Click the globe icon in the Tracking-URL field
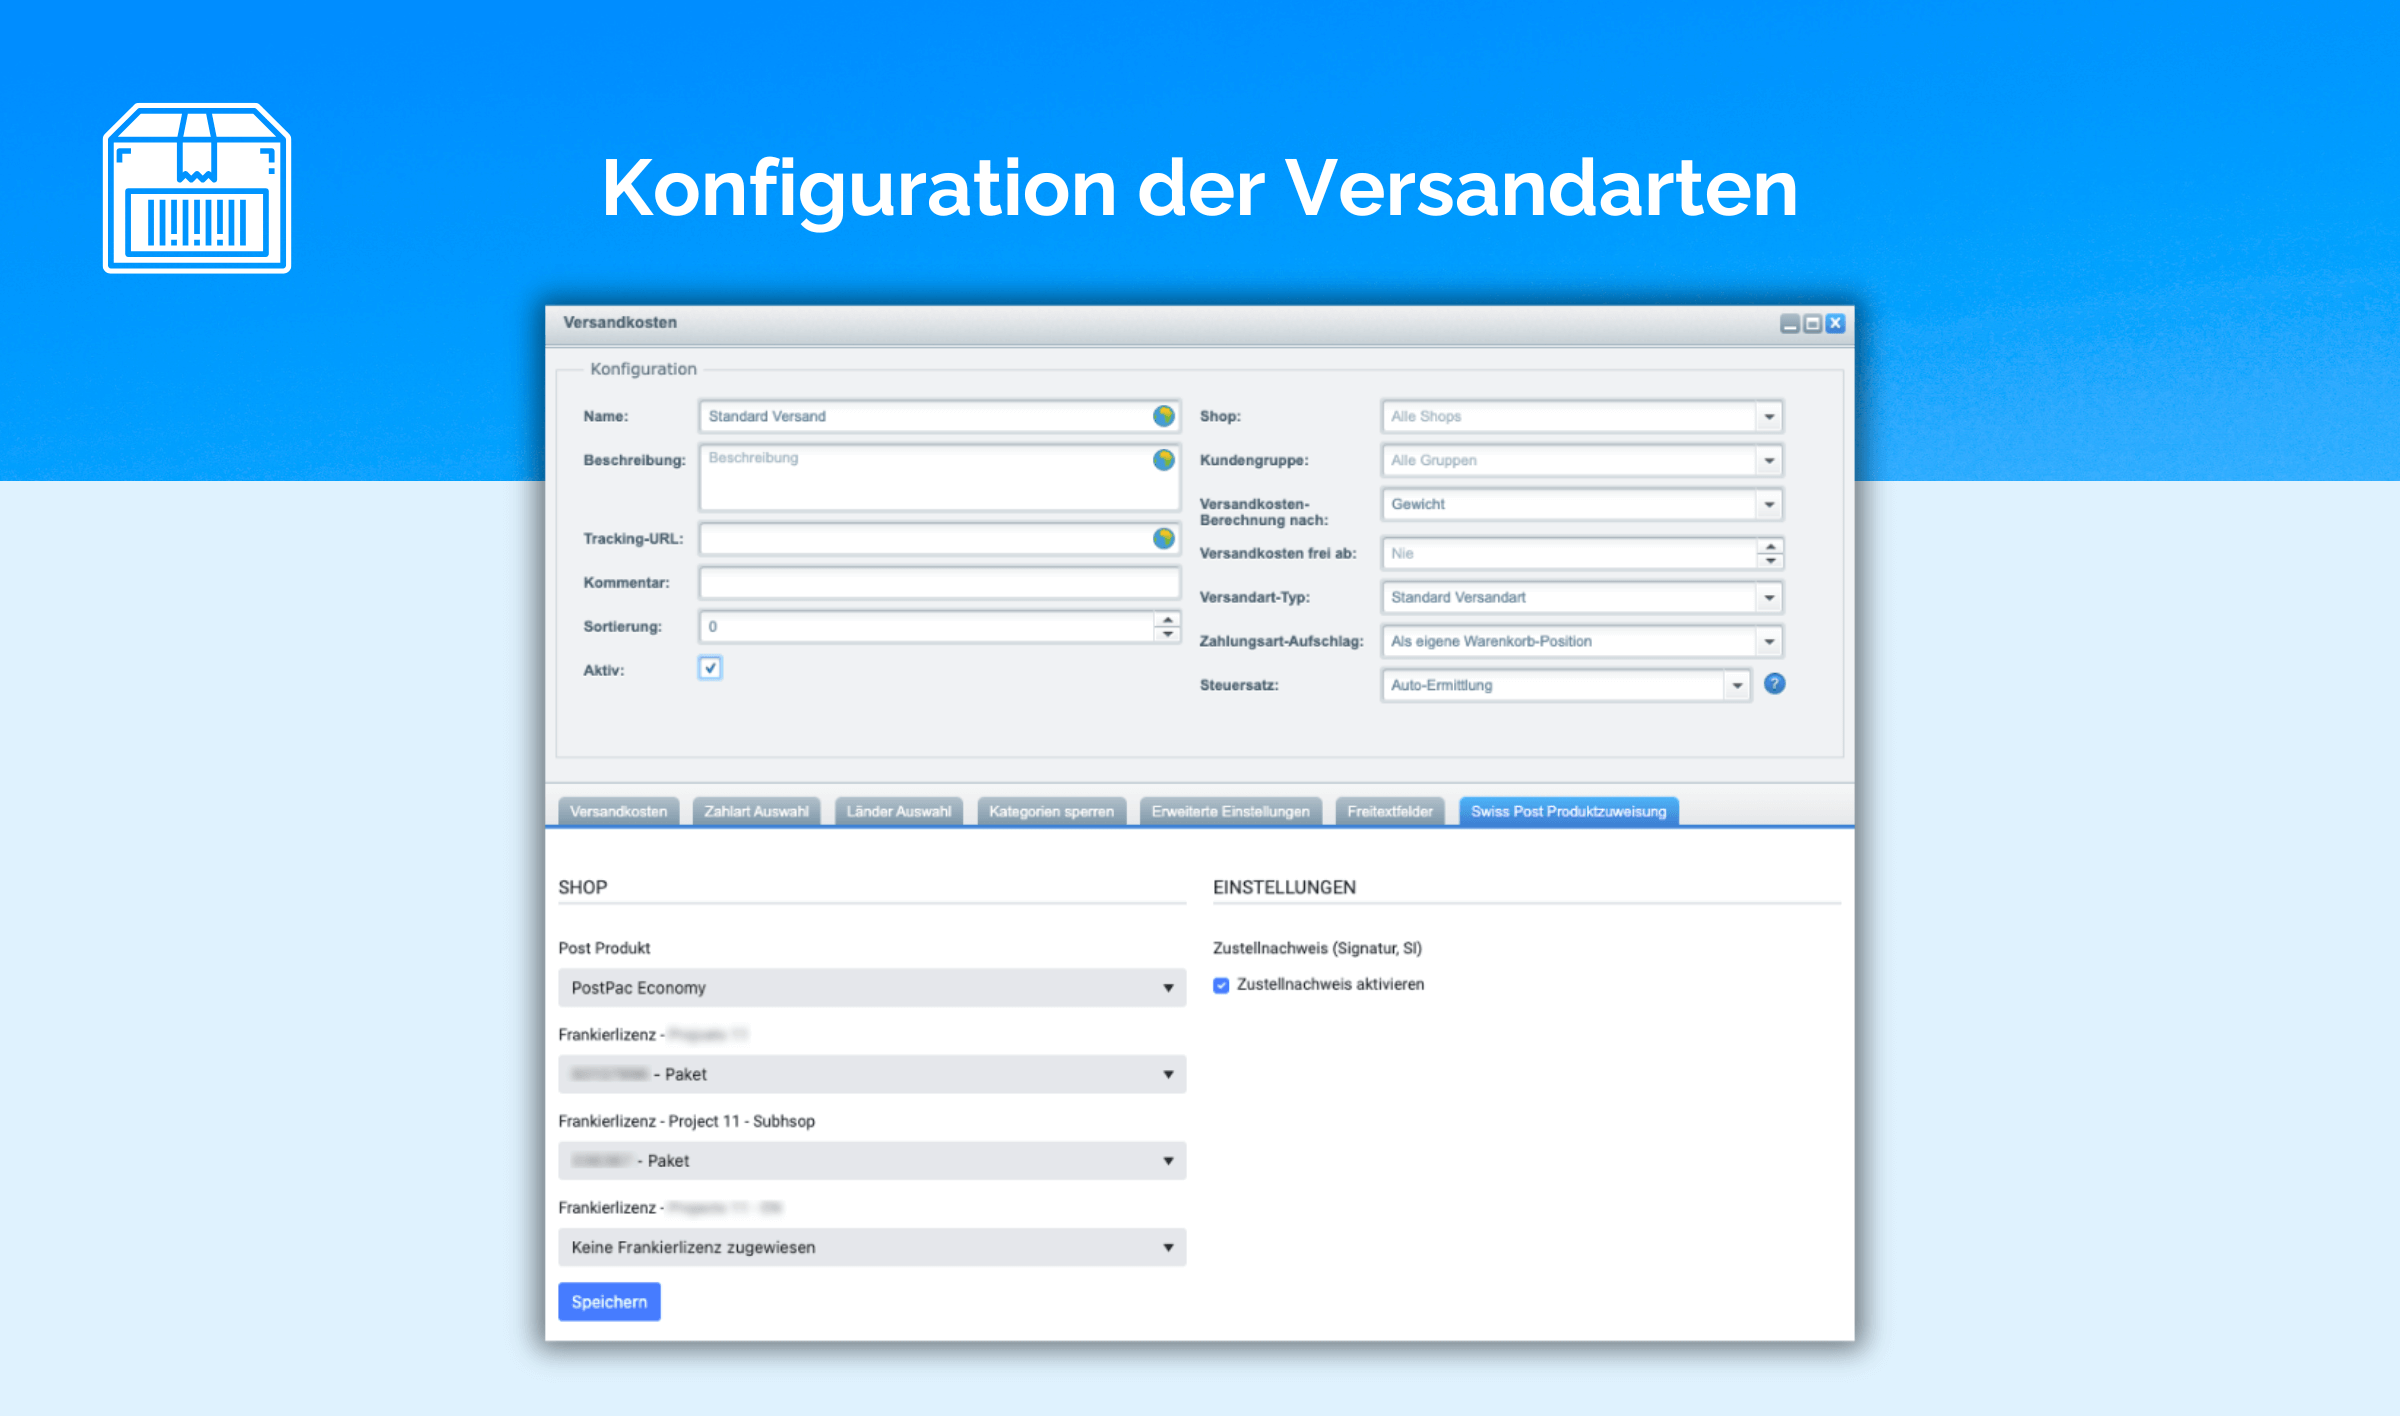The width and height of the screenshot is (2400, 1416). click(x=1163, y=539)
